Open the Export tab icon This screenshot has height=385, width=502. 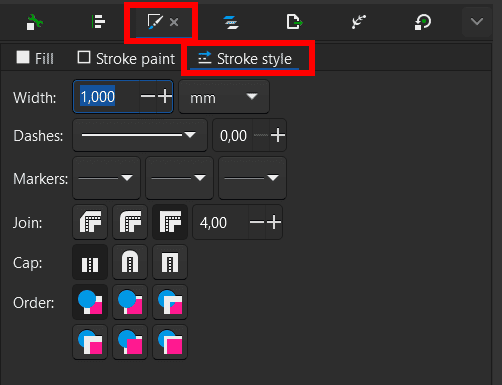294,22
